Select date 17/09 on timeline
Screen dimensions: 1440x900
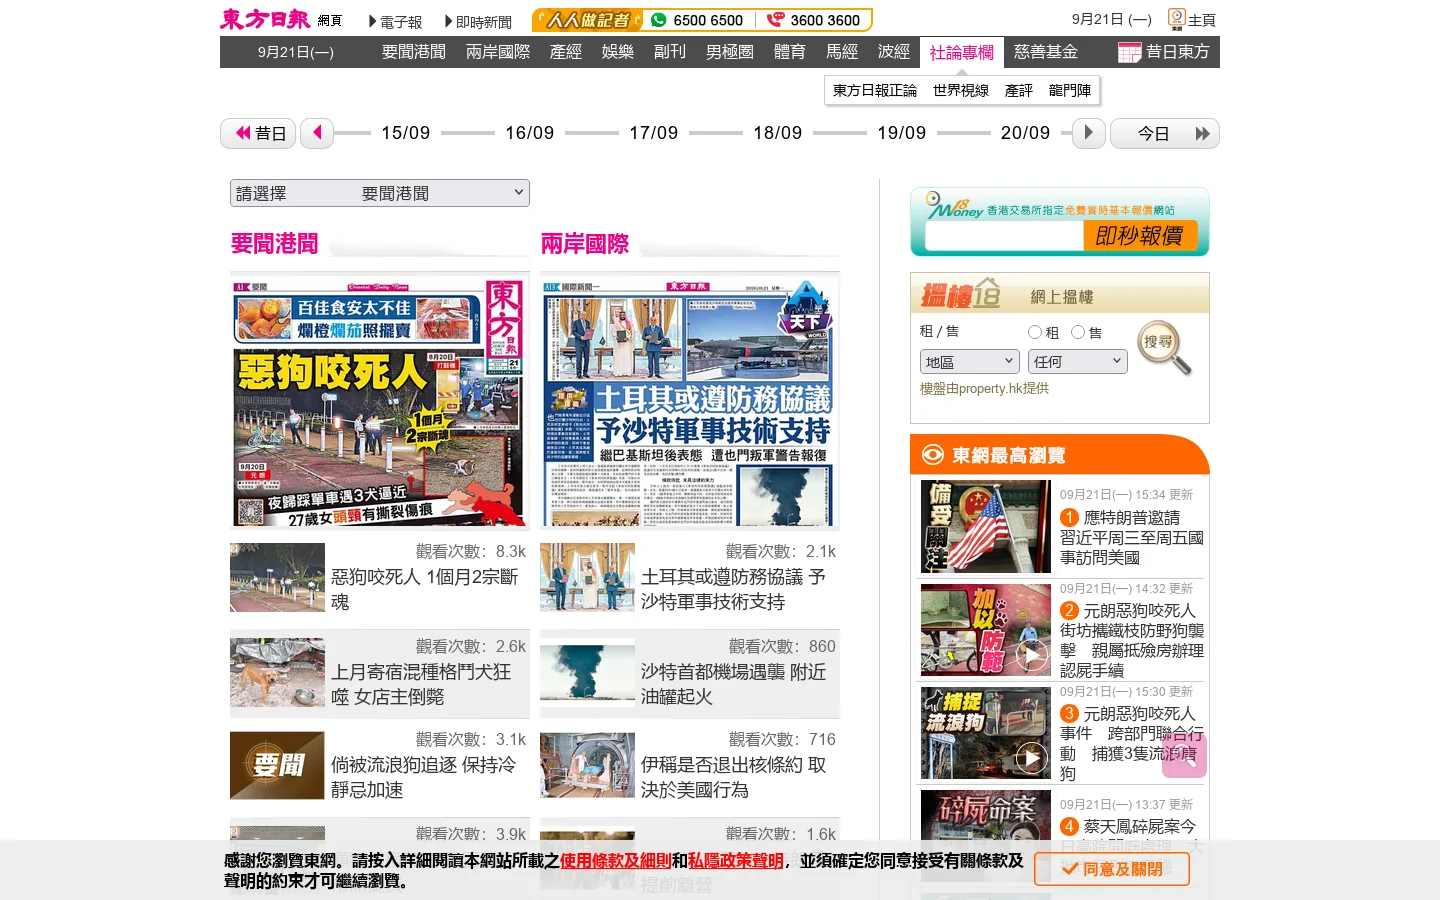coord(654,133)
